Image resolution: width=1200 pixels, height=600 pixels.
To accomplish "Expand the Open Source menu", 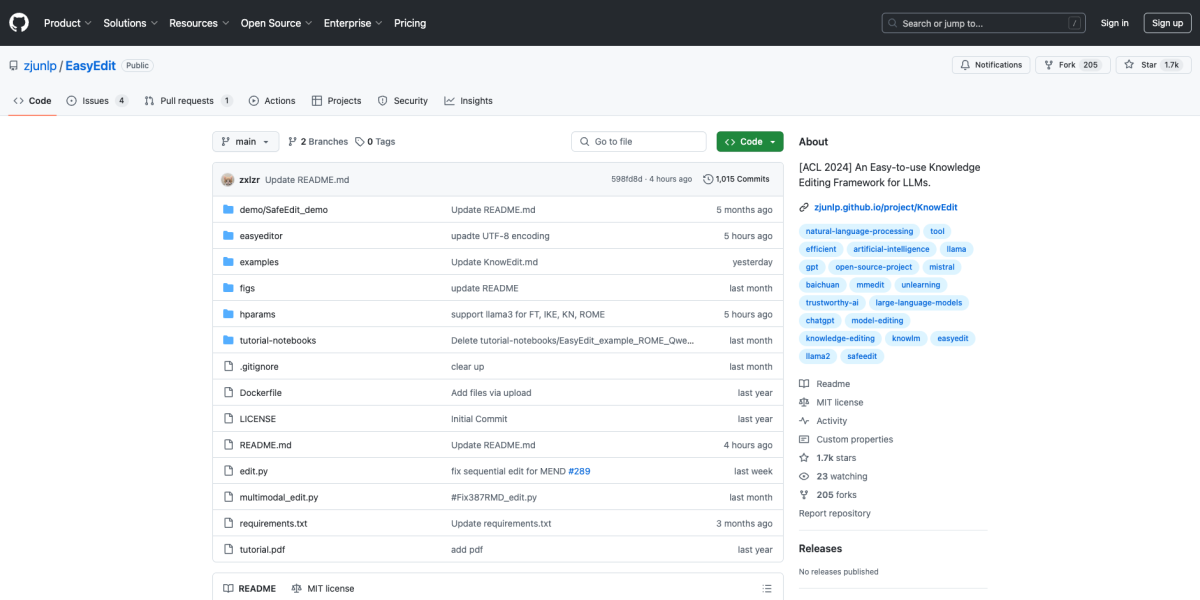I will tap(276, 23).
